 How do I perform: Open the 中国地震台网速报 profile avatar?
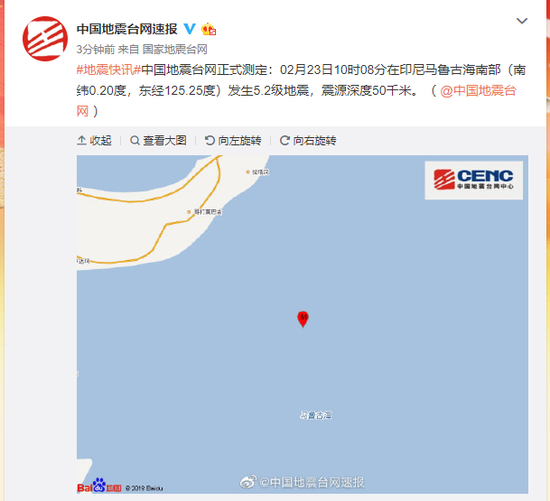click(x=45, y=39)
